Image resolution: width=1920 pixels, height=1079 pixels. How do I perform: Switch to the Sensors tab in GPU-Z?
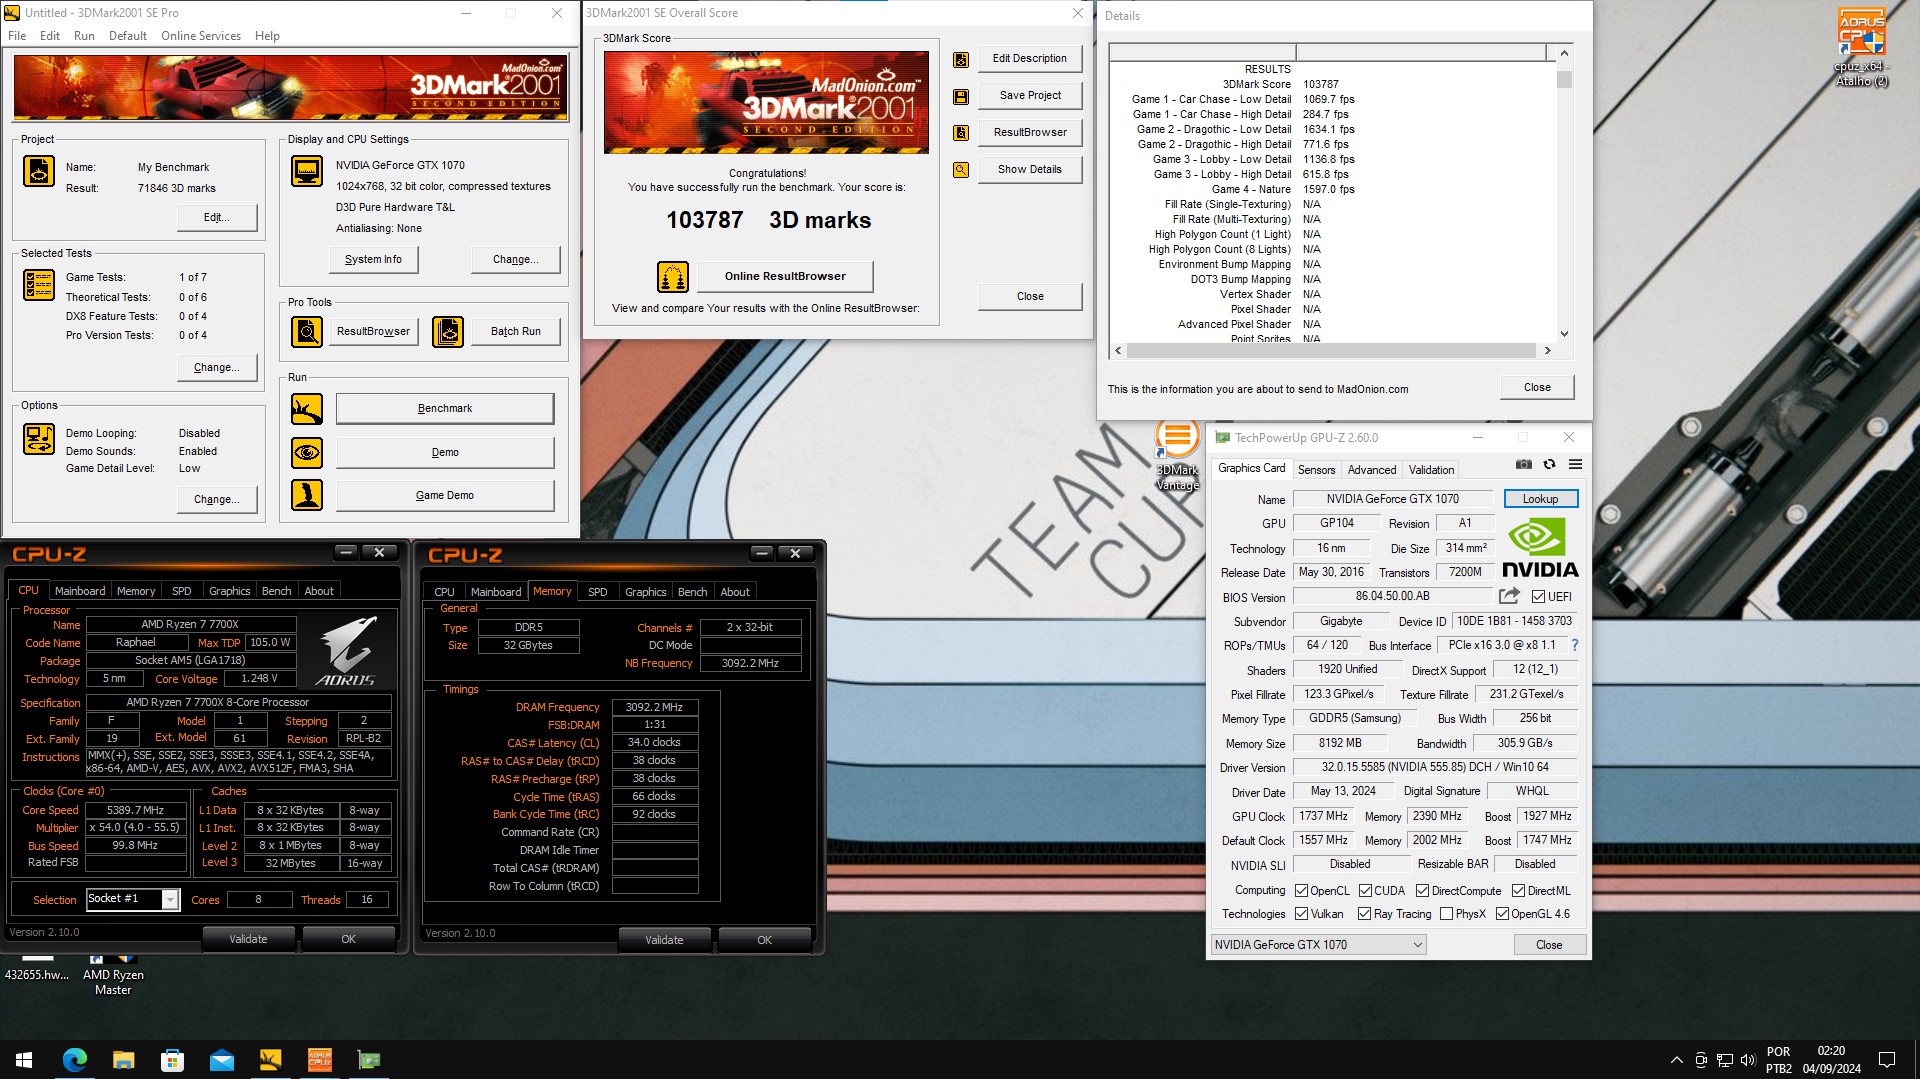(x=1316, y=470)
